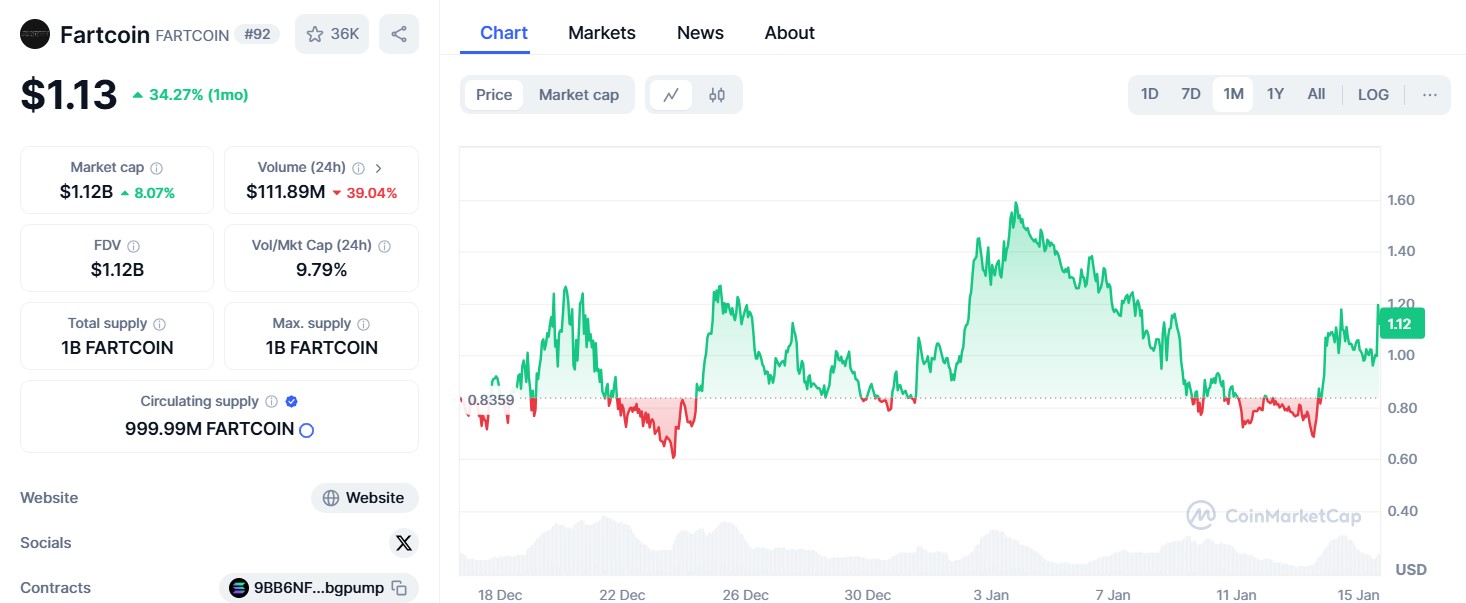Show Market cap info tooltip icon
Image resolution: width=1466 pixels, height=603 pixels.
click(157, 168)
